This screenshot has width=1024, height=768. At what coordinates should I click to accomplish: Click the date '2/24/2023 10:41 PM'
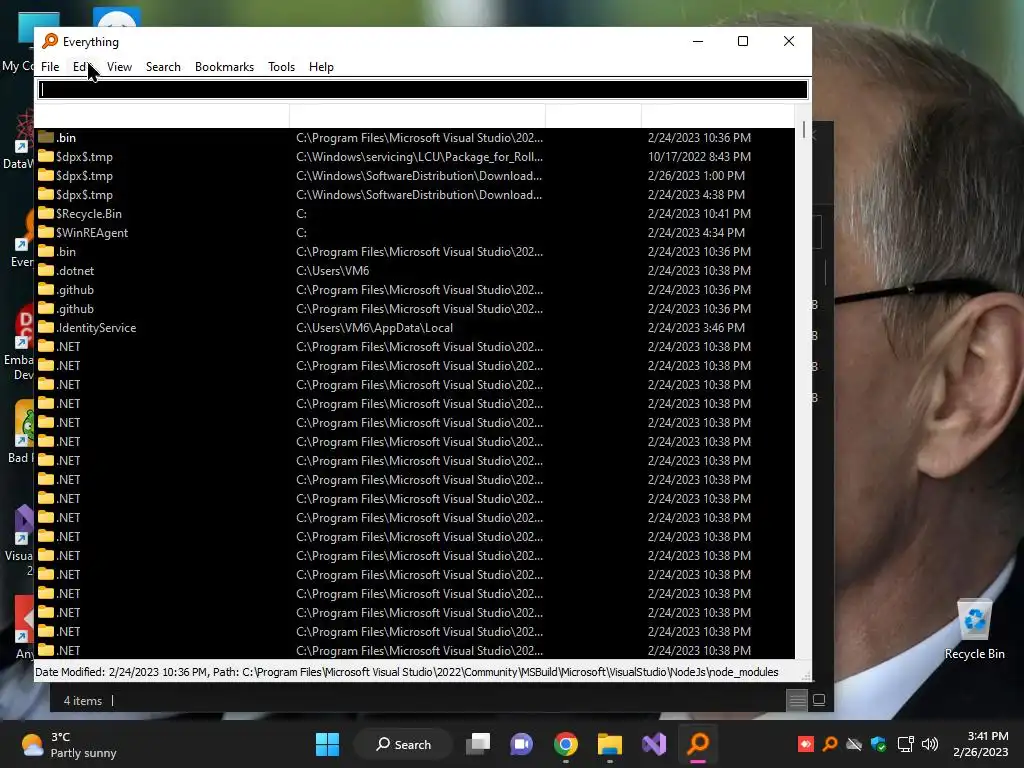(x=699, y=214)
